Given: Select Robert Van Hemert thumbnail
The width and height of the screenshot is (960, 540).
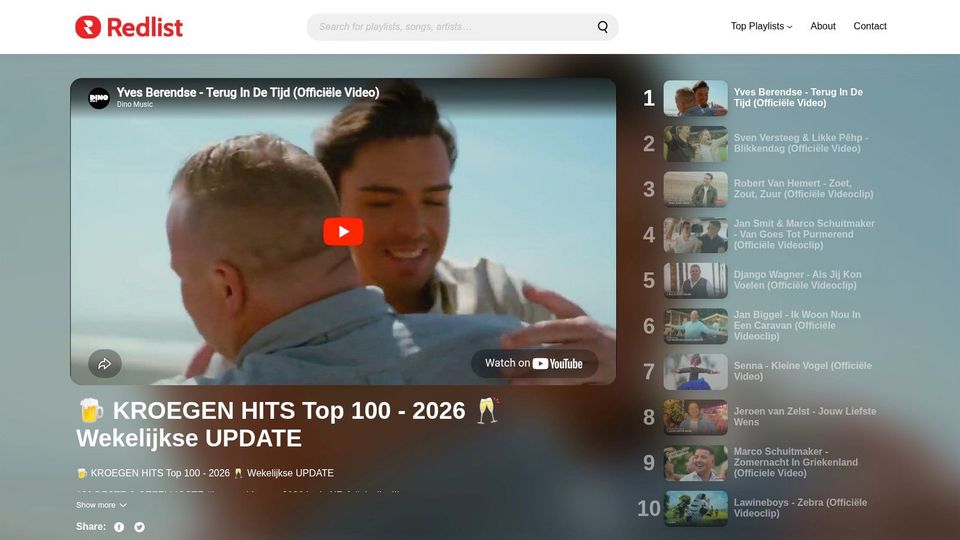Looking at the screenshot, I should pyautogui.click(x=696, y=189).
